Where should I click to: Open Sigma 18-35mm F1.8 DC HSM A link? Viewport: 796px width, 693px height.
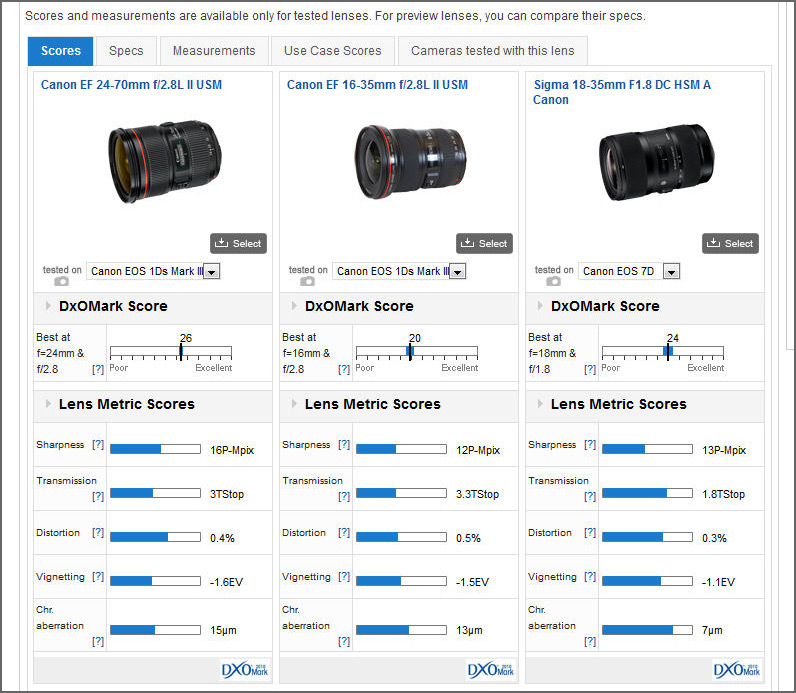622,92
